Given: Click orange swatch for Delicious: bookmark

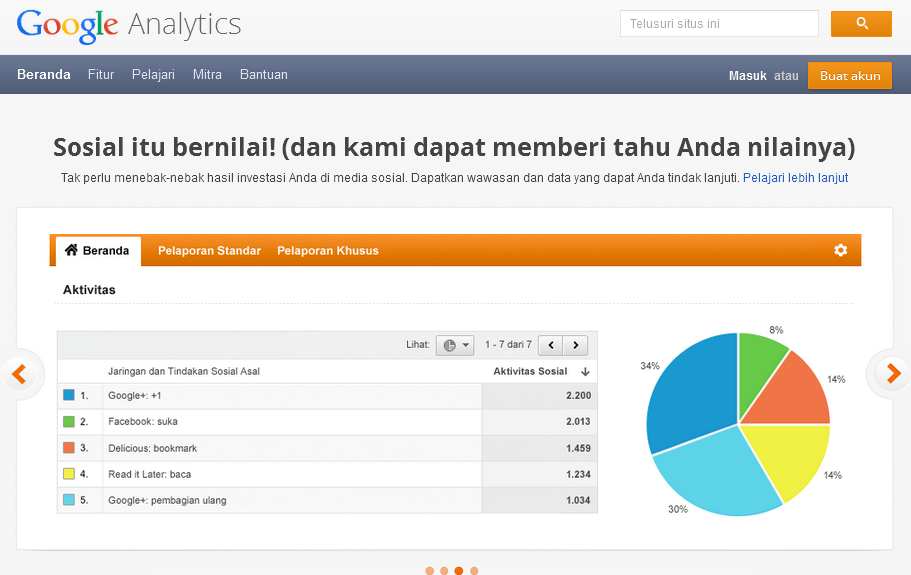Looking at the screenshot, I should 69,448.
